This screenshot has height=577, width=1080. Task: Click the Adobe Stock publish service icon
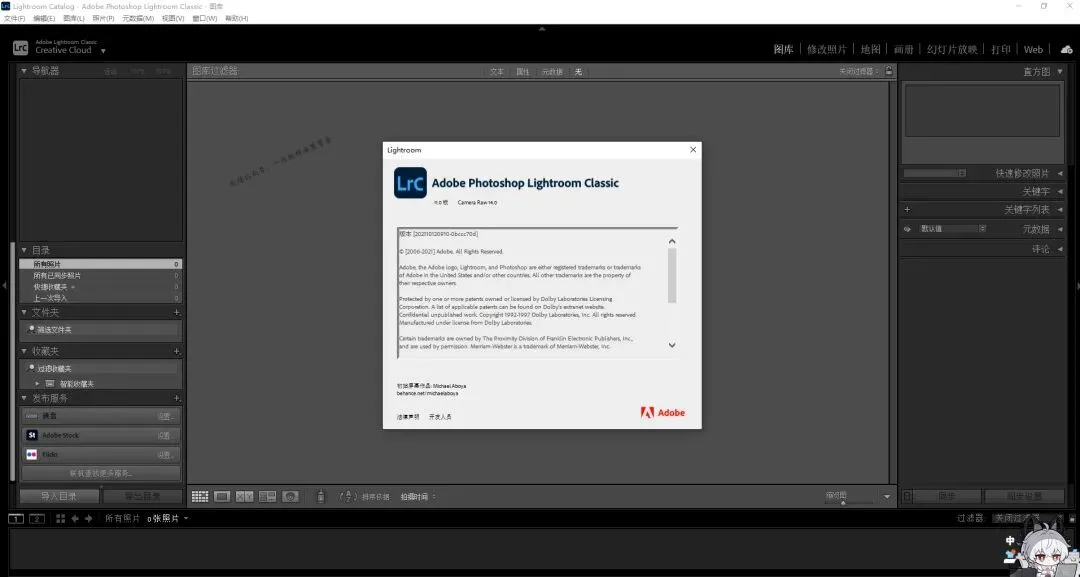(x=32, y=435)
